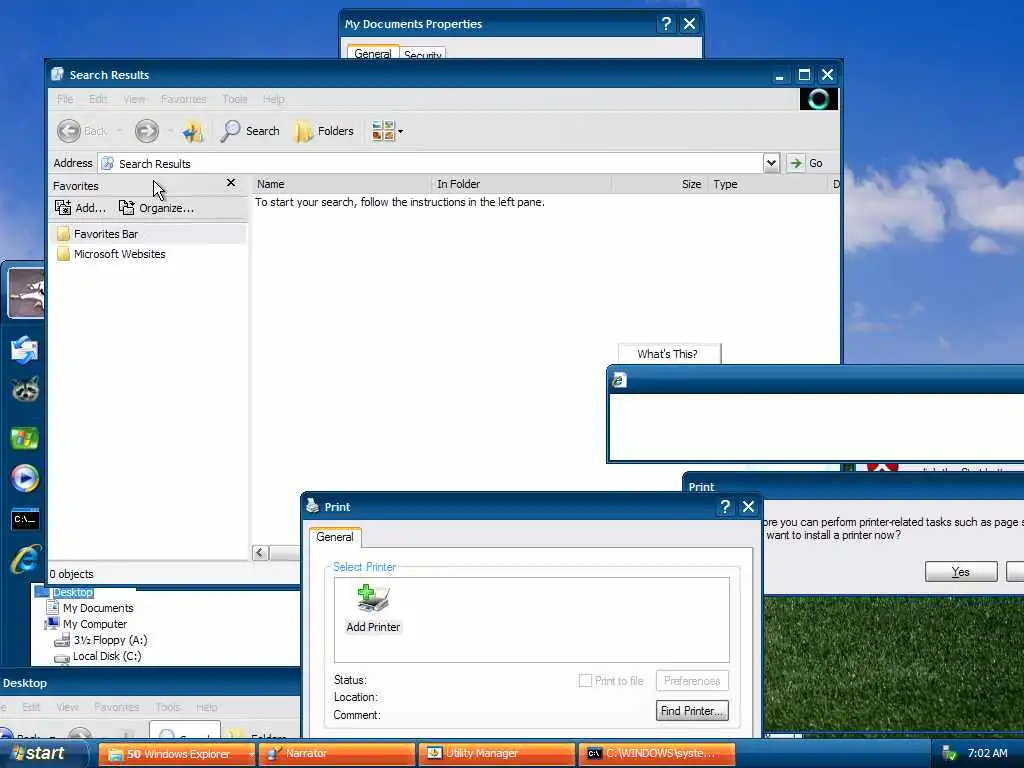Click the system tray icon beside clock
The height and width of the screenshot is (768, 1024).
[x=950, y=754]
